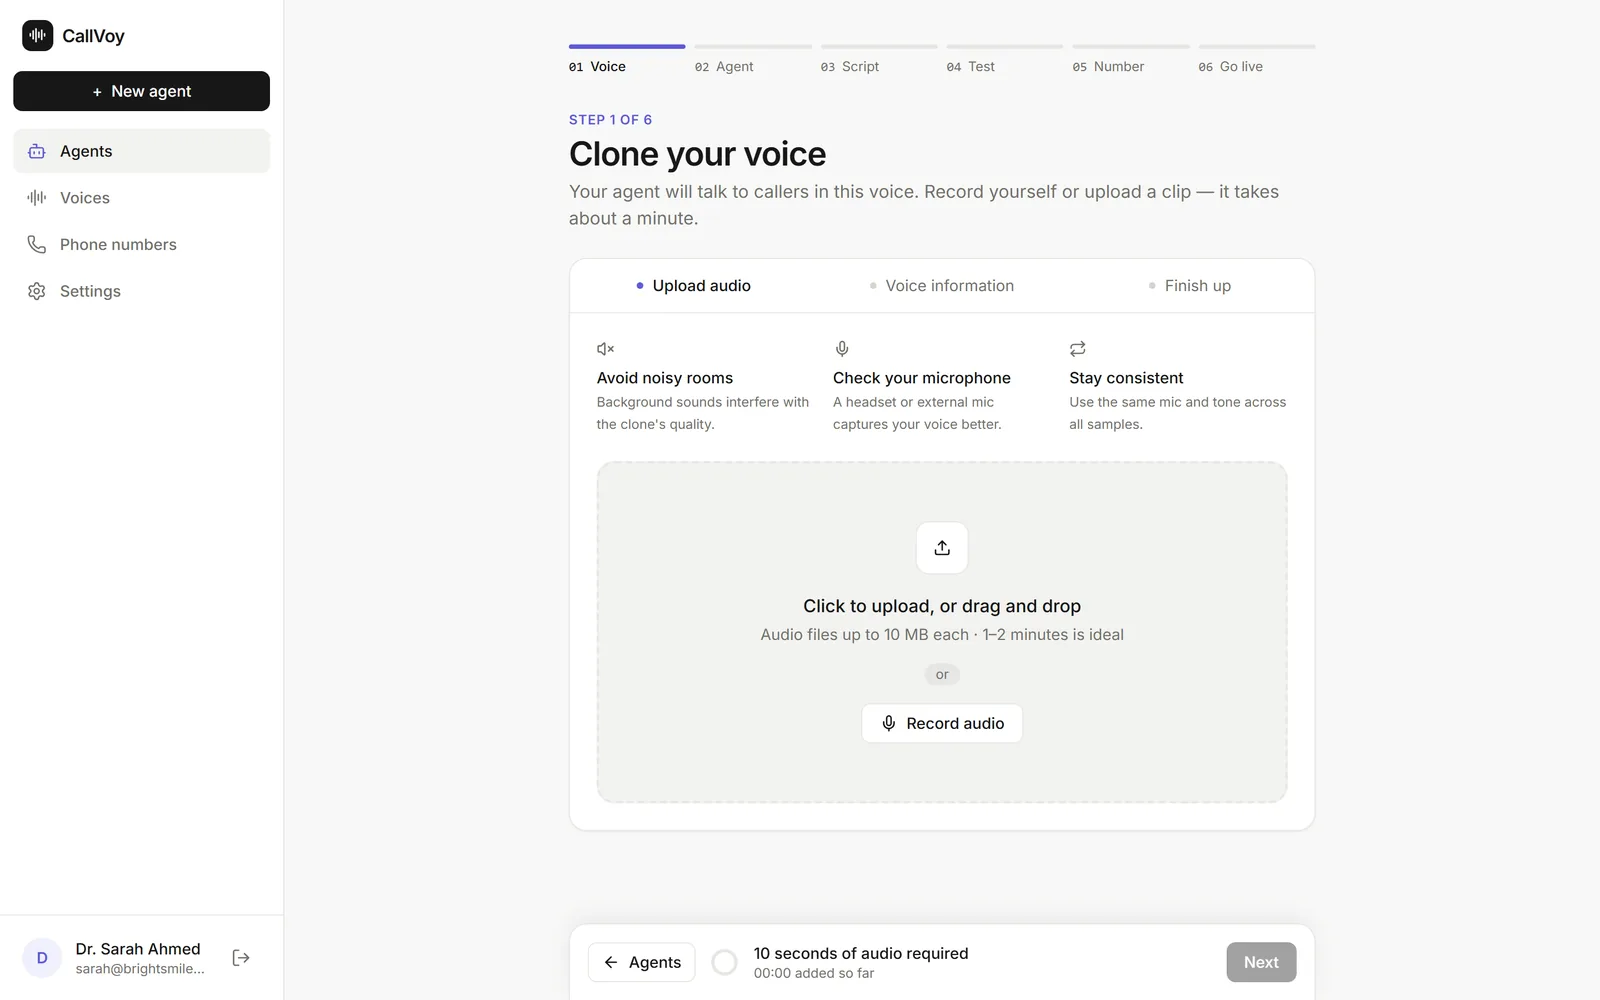The image size is (1600, 1000).
Task: Click the Record audio button
Action: point(942,723)
